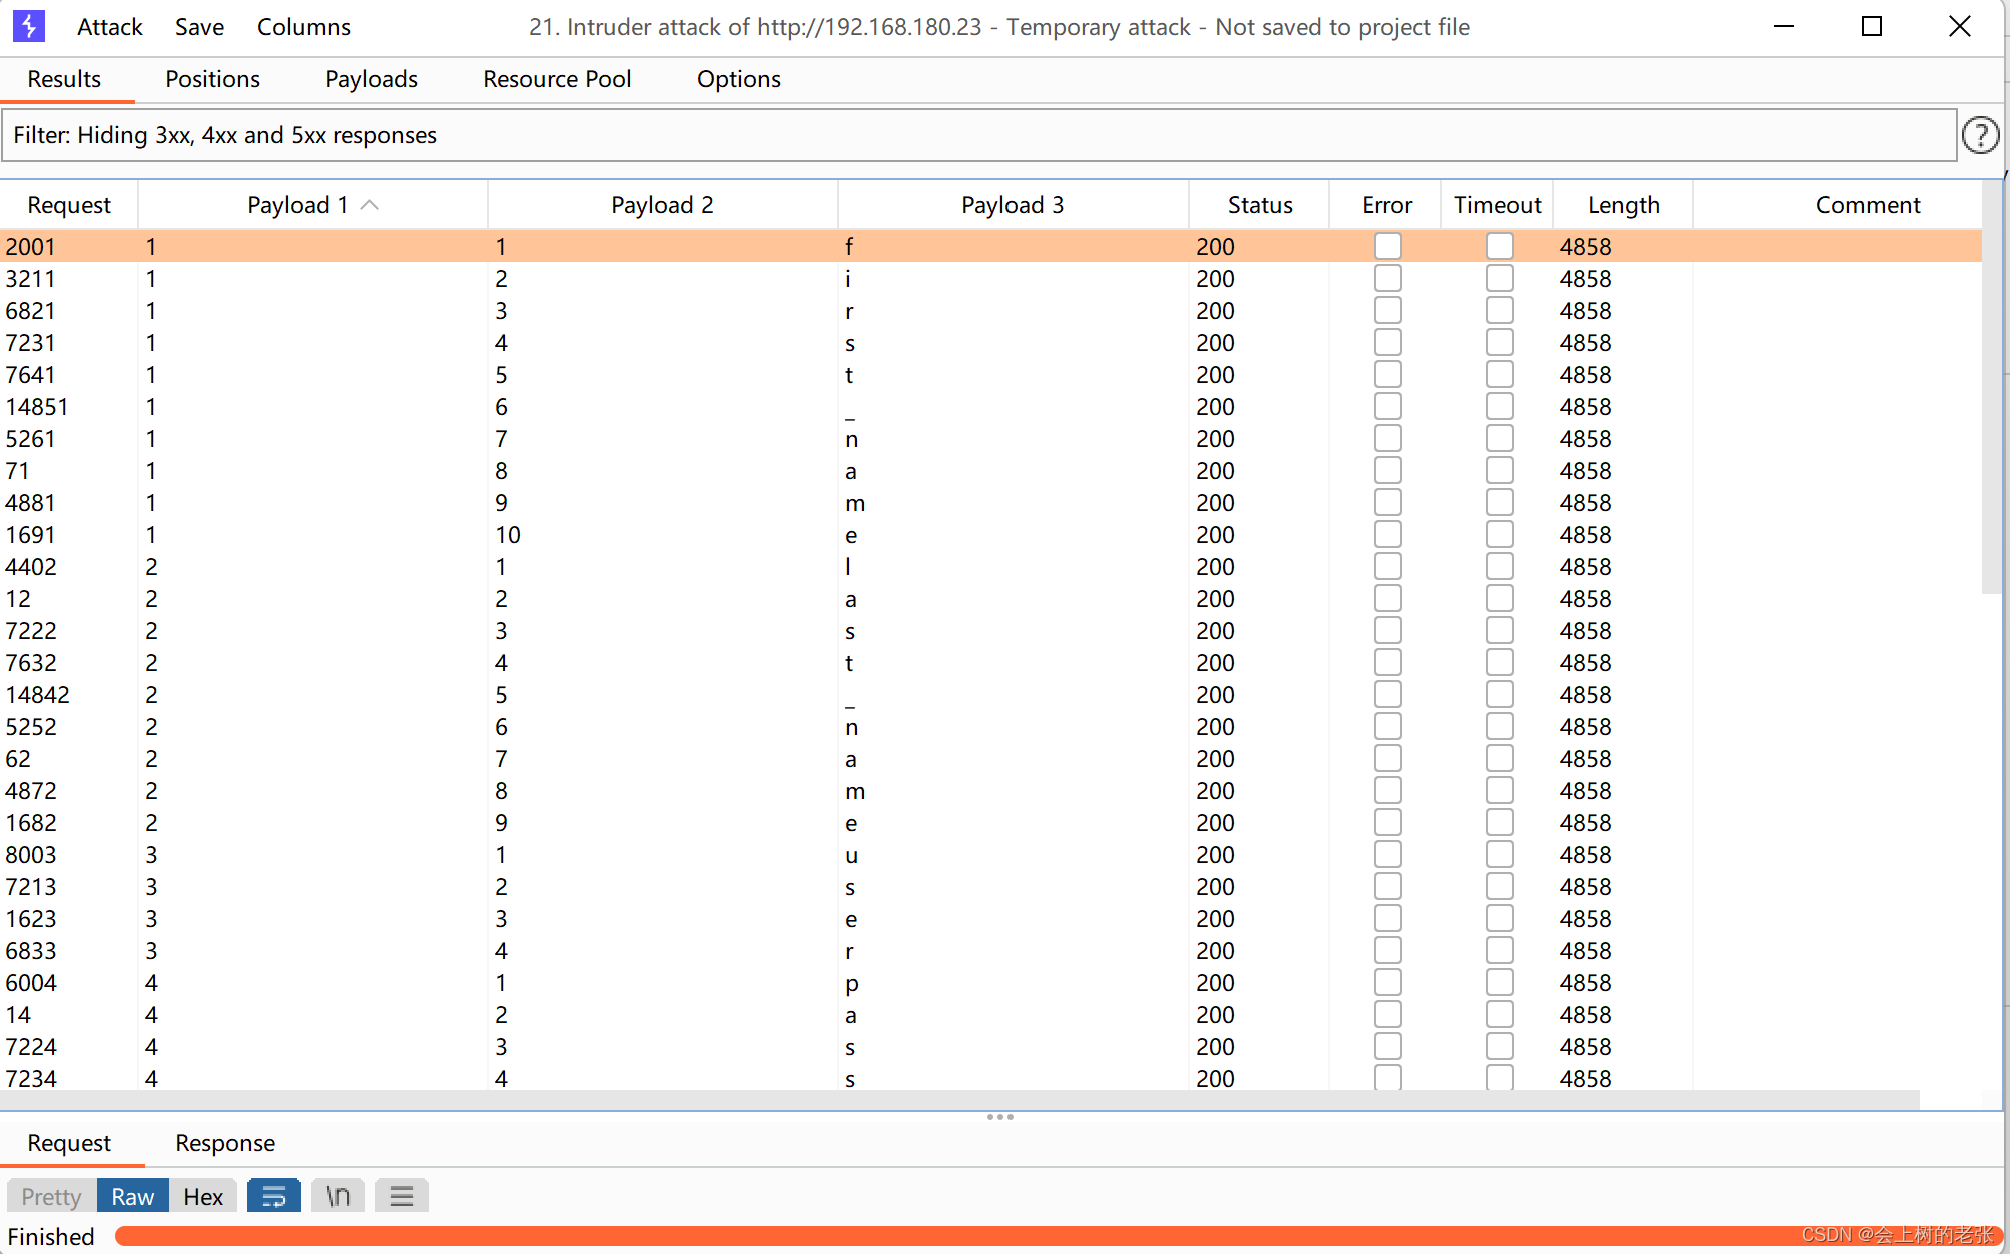Screen dimensions: 2010x1254
Task: Toggle show non-printable characters \n icon
Action: click(338, 1196)
